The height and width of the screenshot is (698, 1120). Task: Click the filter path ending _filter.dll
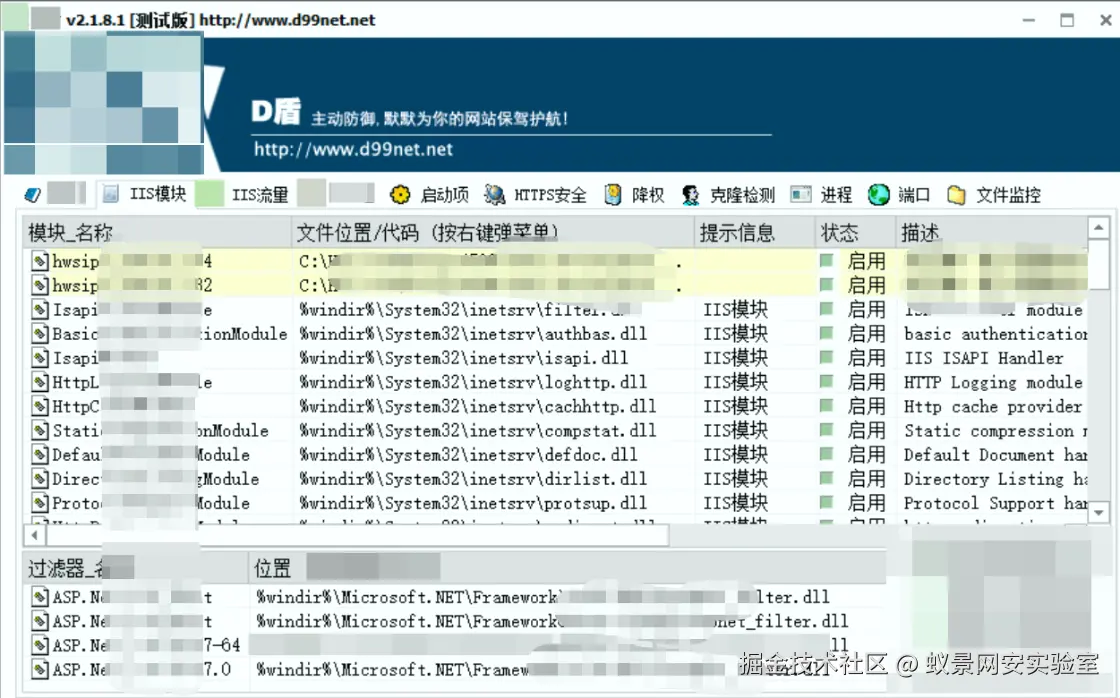point(552,622)
